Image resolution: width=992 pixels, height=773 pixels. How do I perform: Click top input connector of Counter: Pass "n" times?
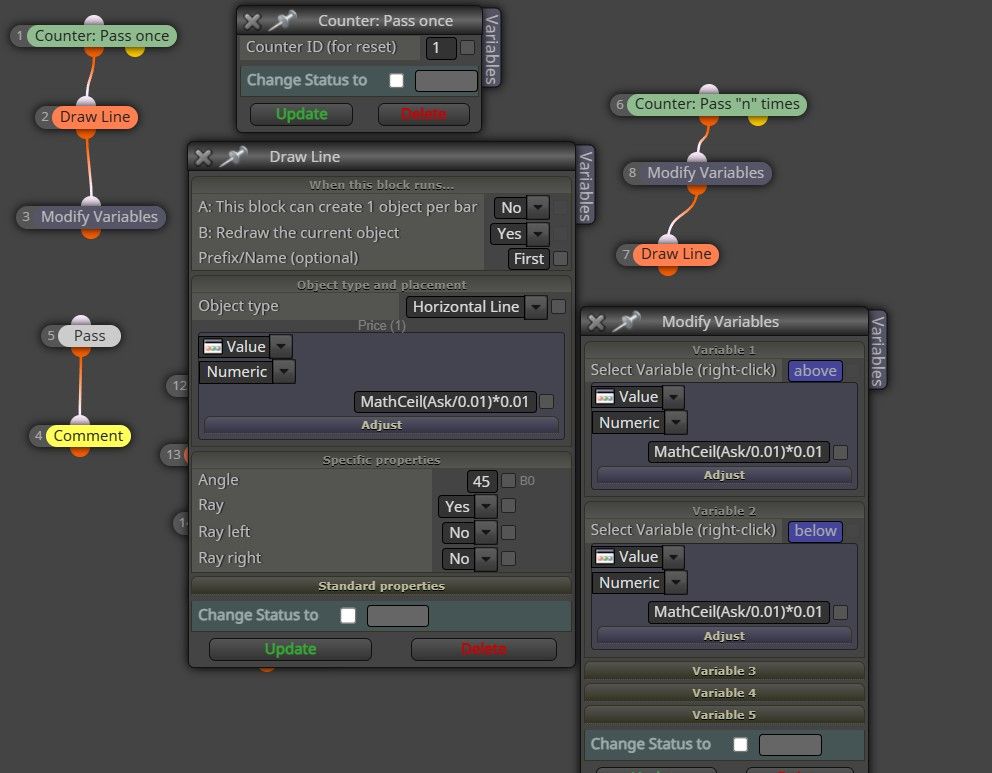click(709, 89)
